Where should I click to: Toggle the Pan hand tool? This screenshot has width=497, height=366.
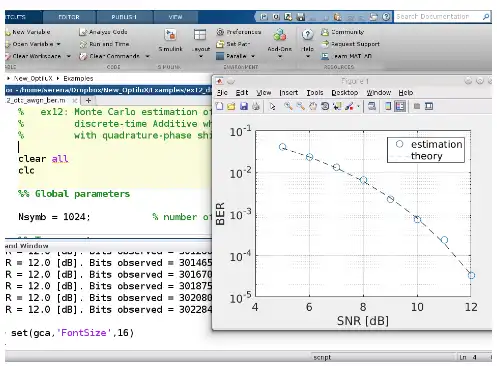(313, 106)
